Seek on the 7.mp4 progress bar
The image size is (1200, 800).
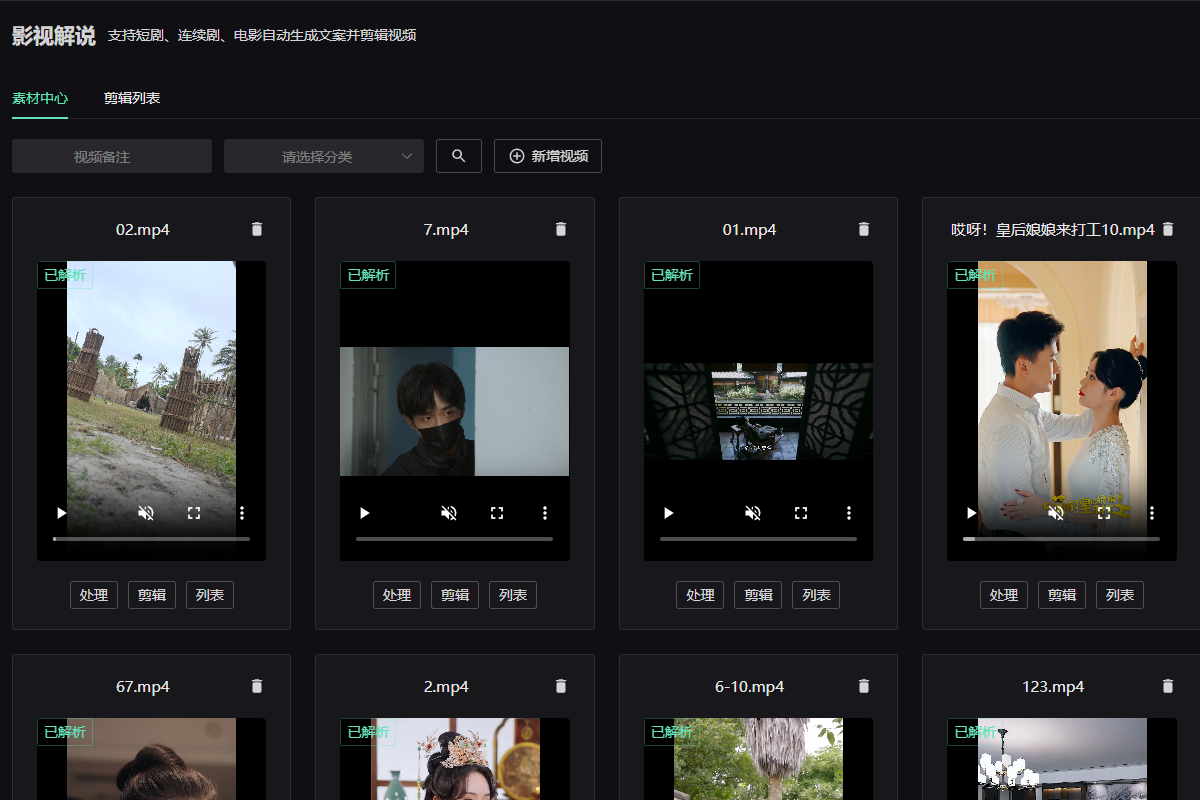click(454, 539)
